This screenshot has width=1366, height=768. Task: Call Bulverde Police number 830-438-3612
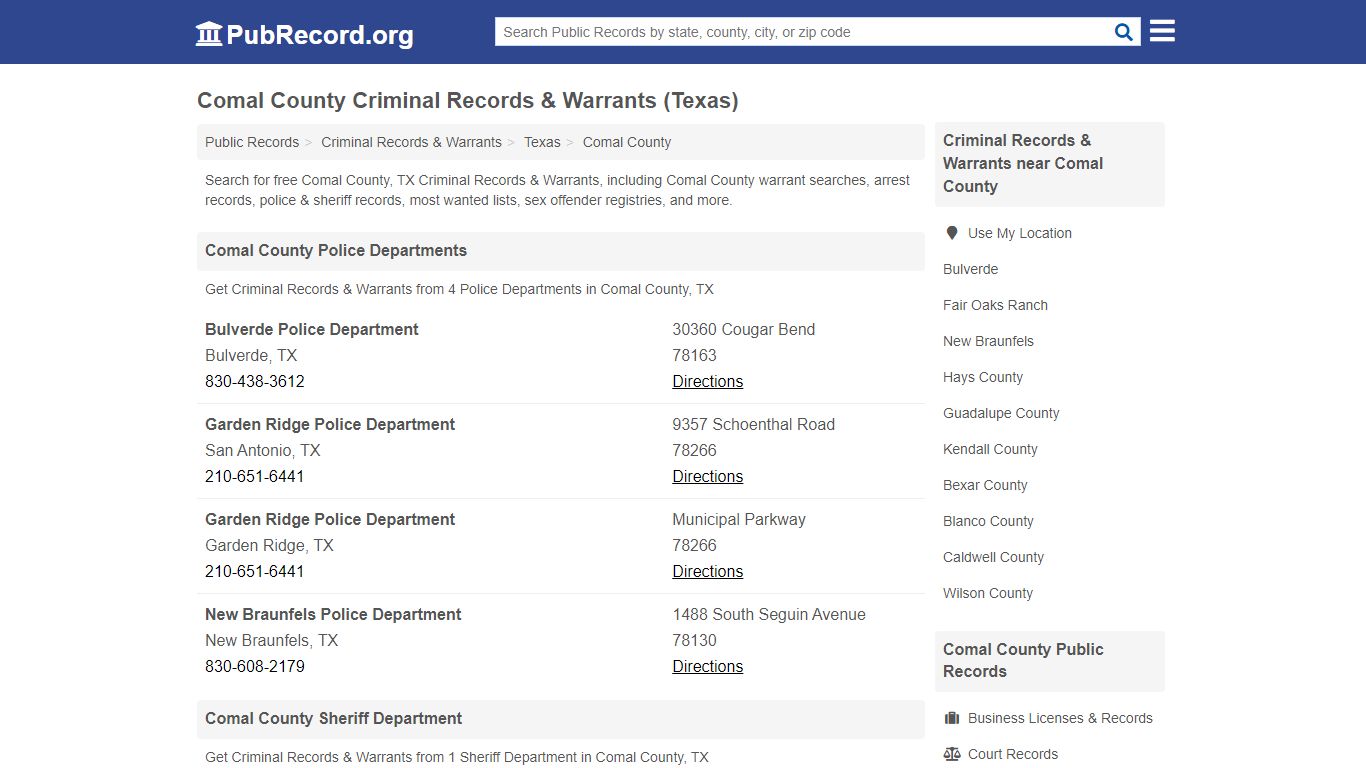coord(255,381)
